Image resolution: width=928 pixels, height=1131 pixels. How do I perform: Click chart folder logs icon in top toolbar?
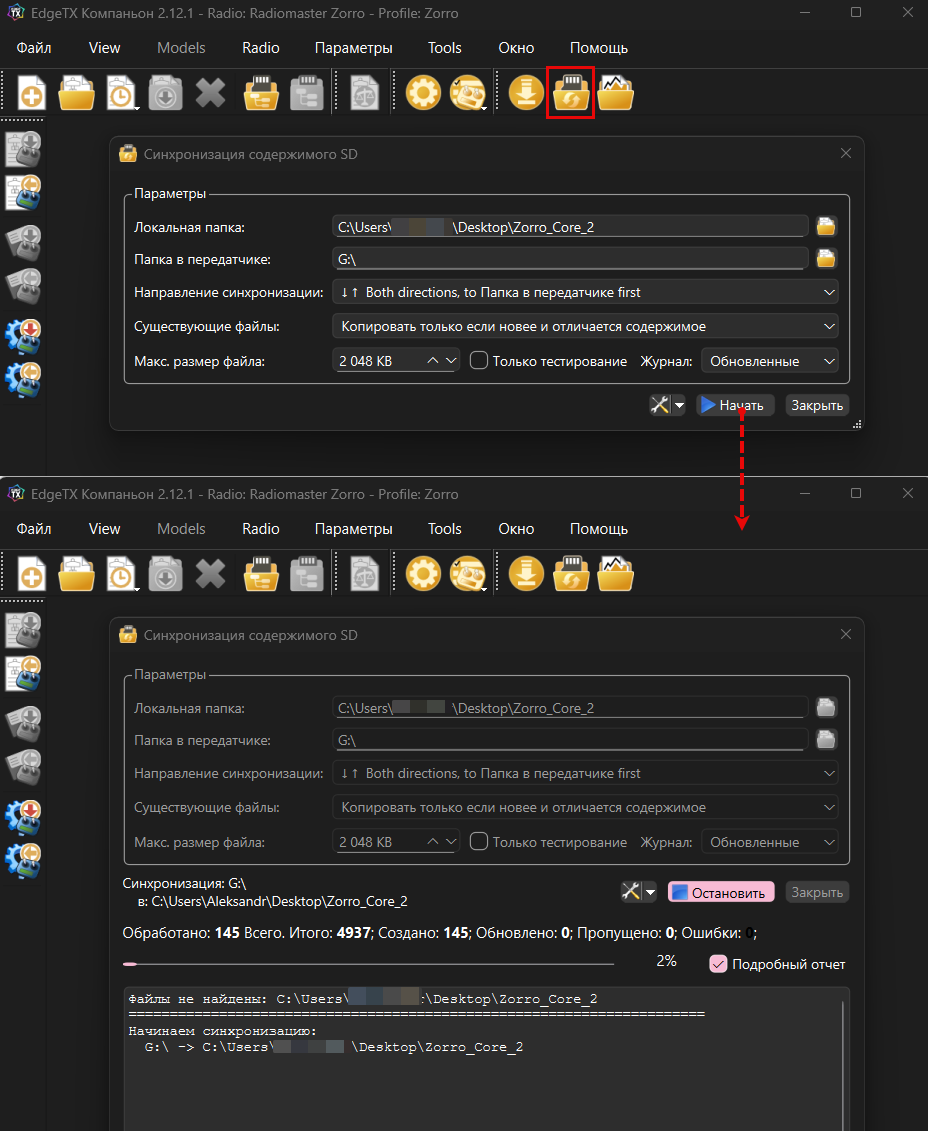click(x=615, y=92)
